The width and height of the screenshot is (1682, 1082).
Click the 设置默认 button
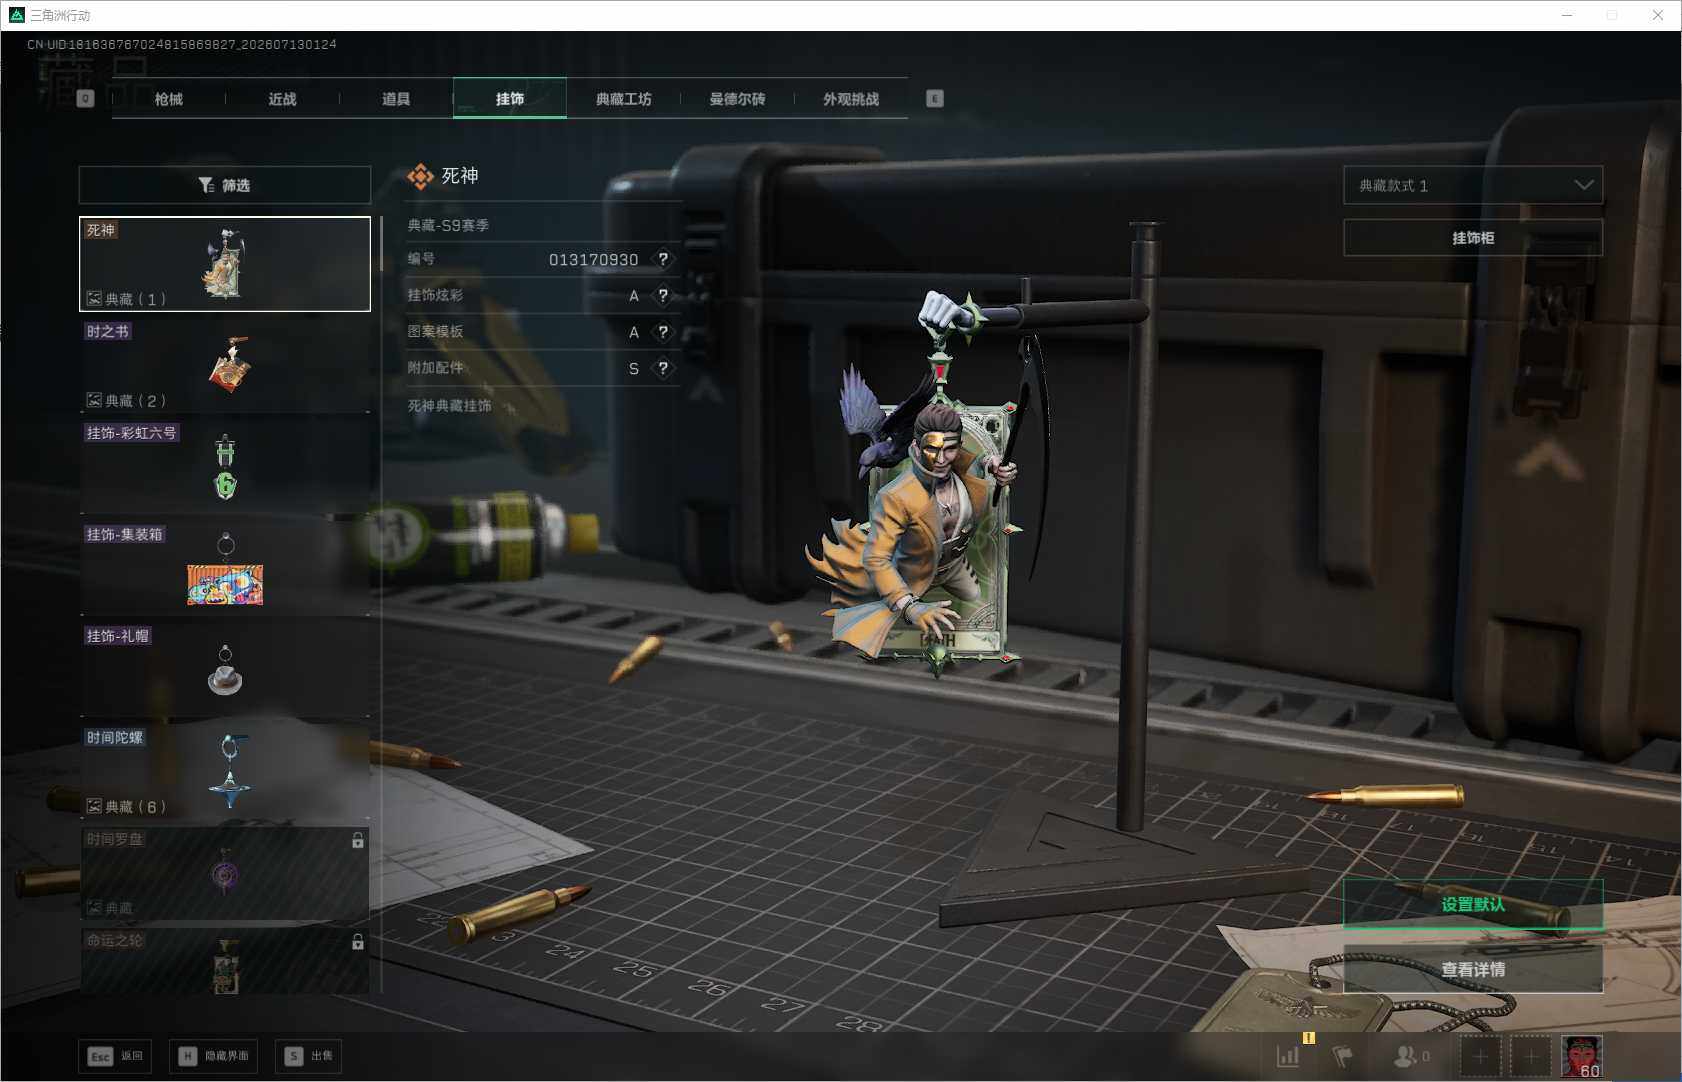[1473, 904]
